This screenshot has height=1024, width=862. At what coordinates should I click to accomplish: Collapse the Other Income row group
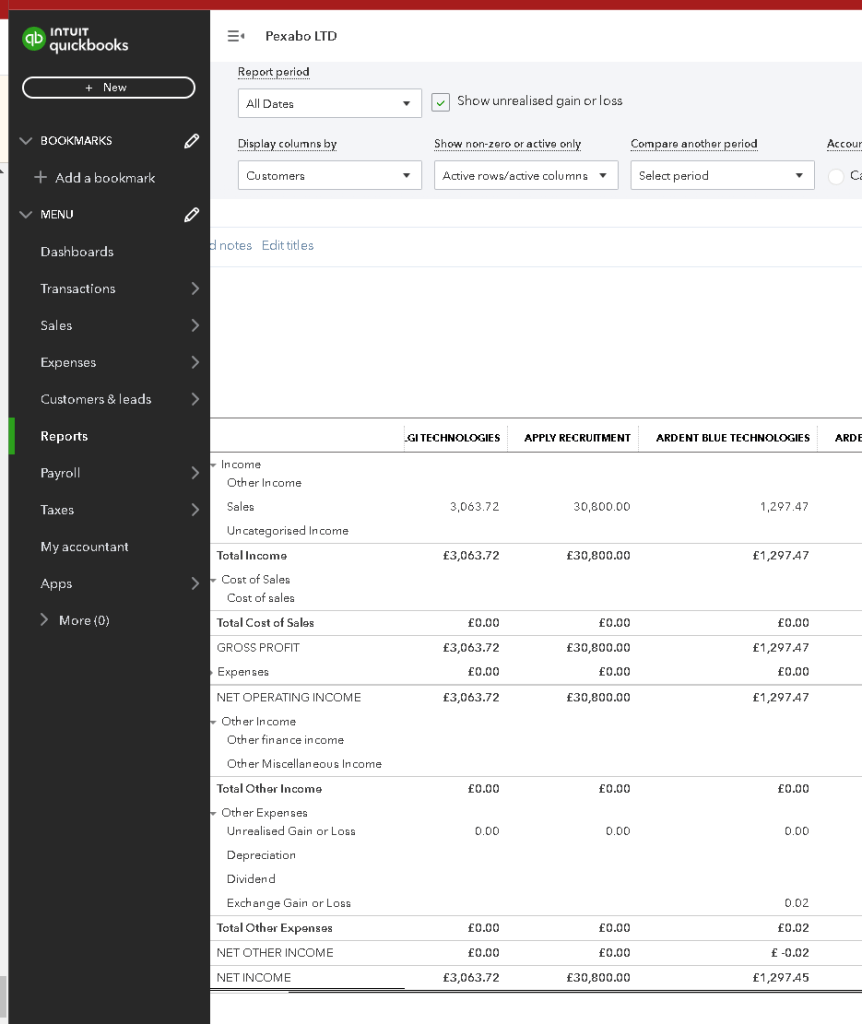click(x=214, y=722)
